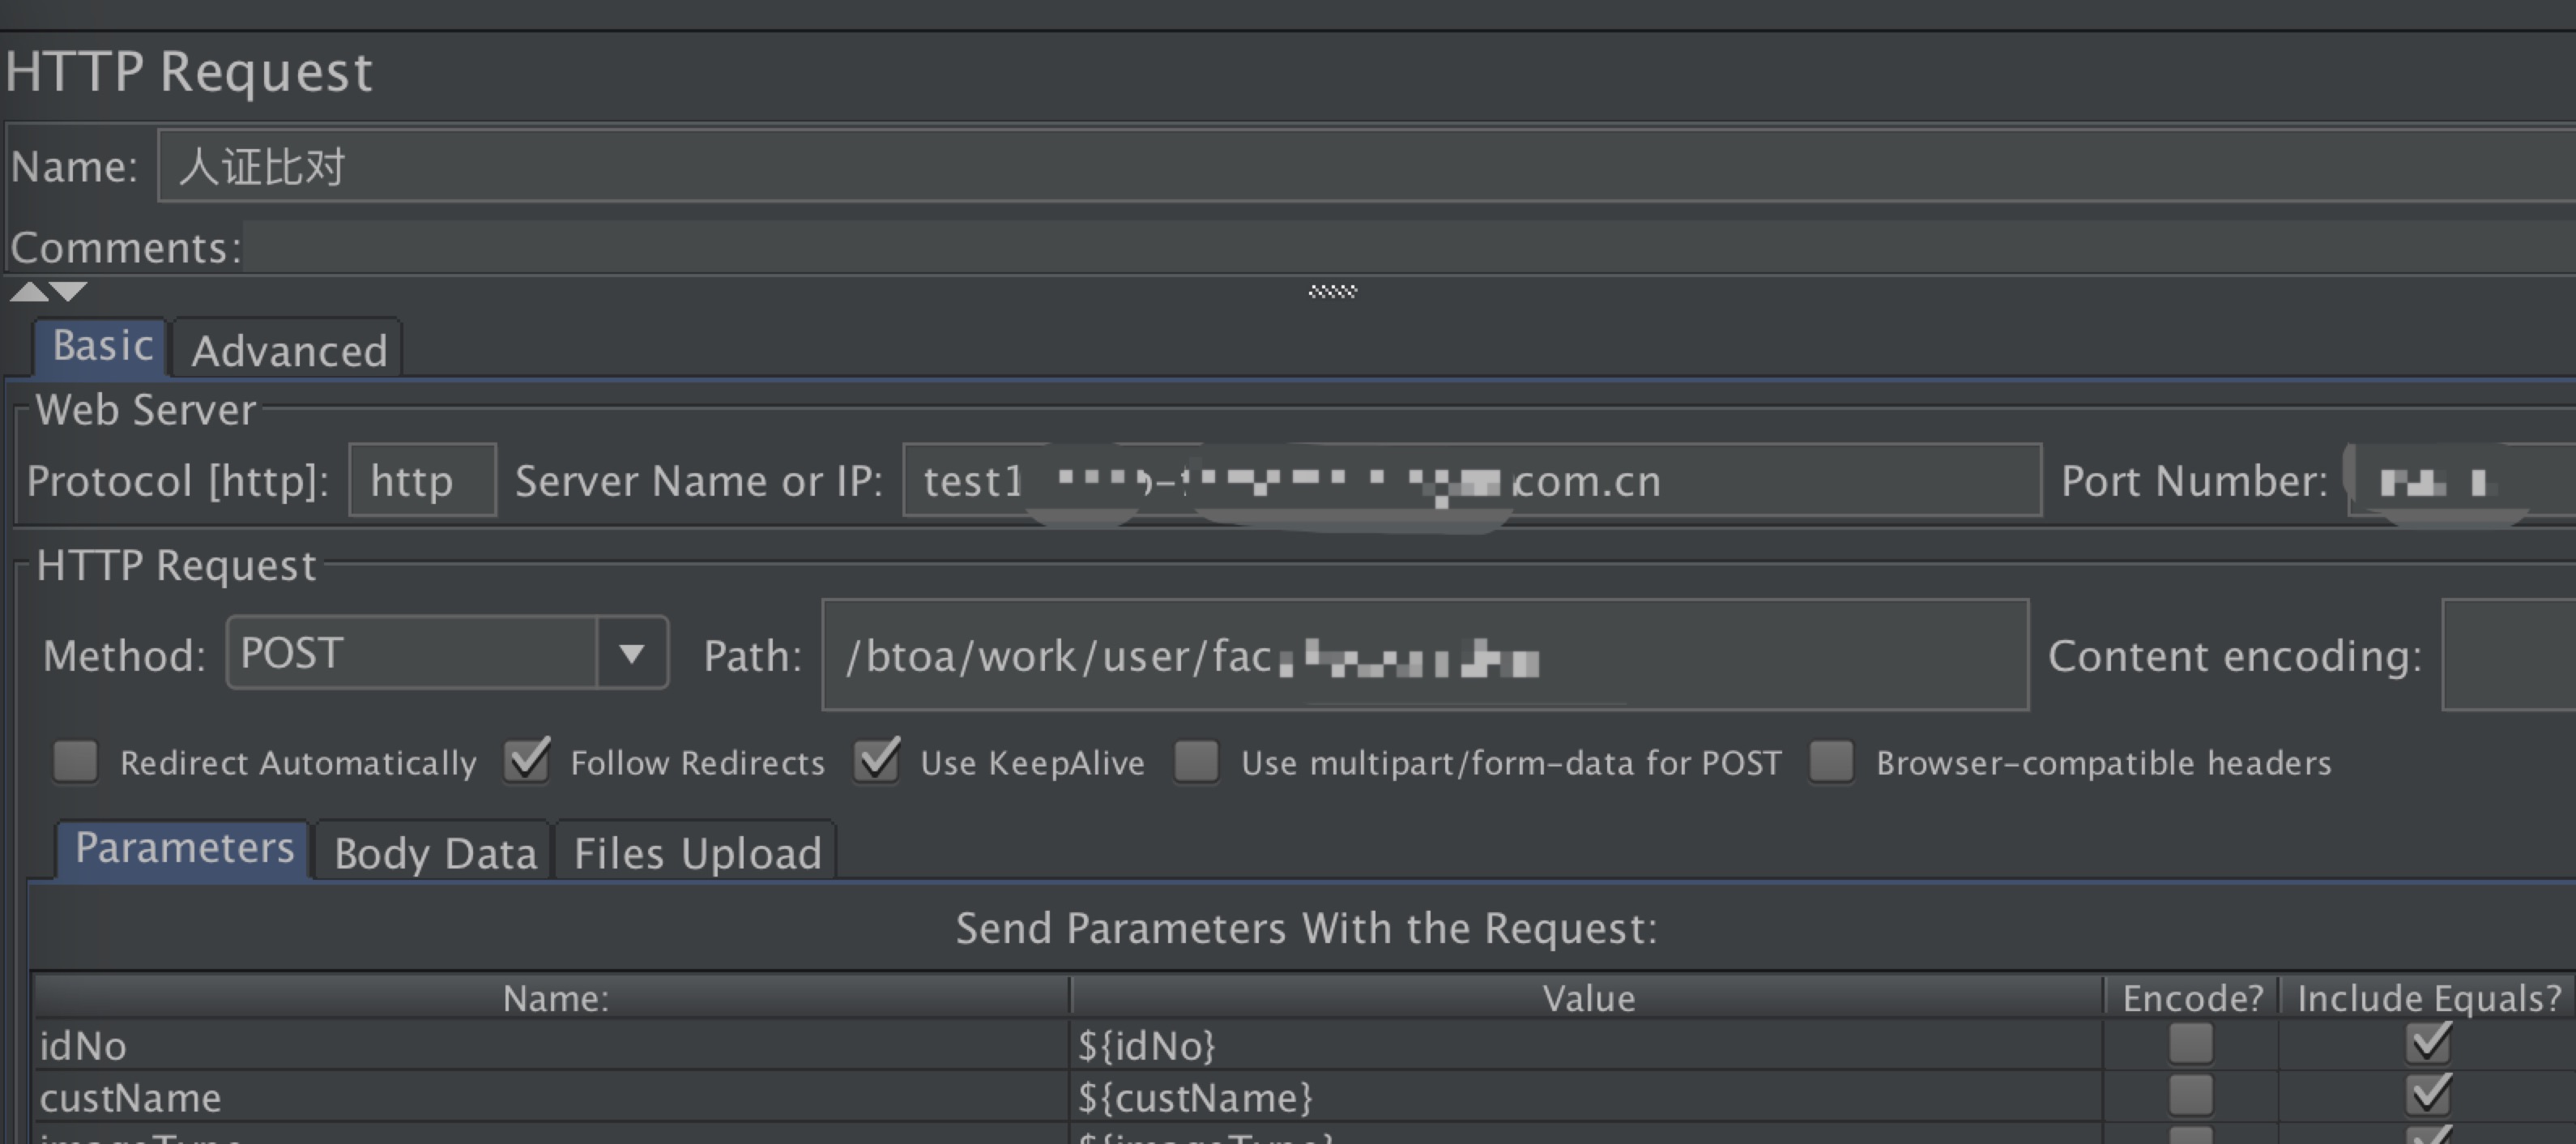
Task: Select the Basic tab
Action: (x=102, y=347)
